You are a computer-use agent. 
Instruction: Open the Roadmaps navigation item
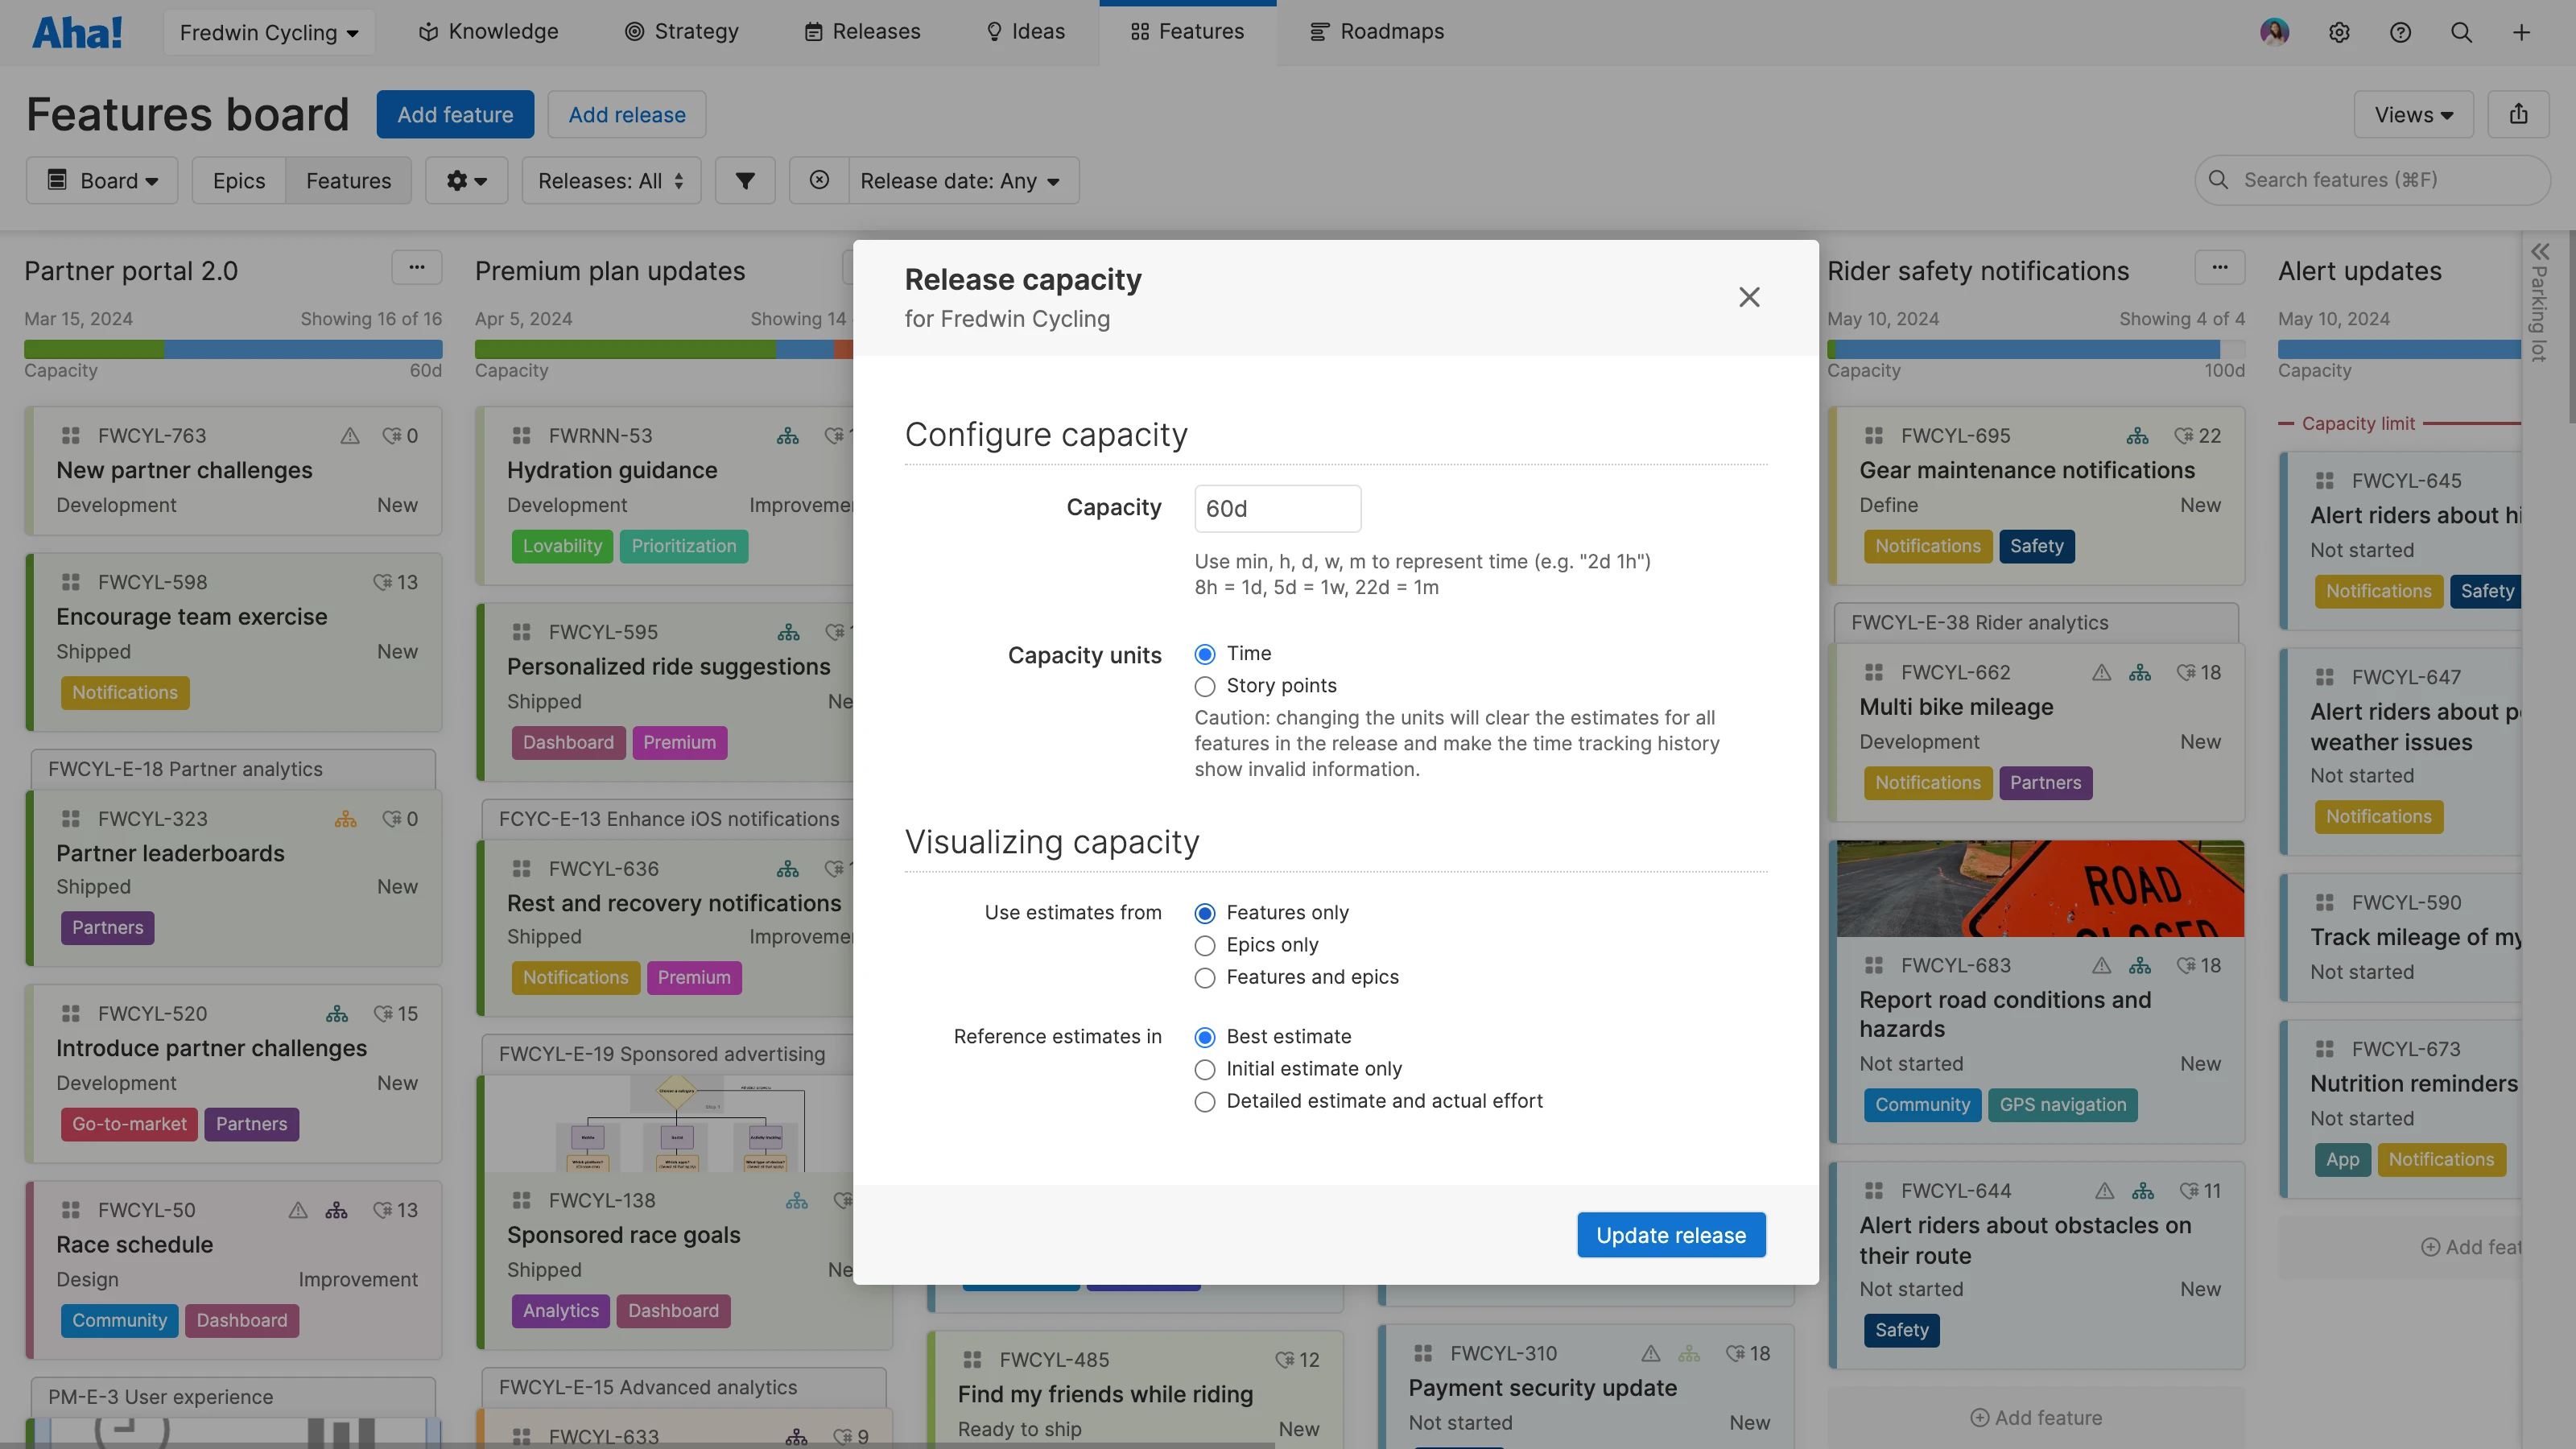coord(1376,32)
